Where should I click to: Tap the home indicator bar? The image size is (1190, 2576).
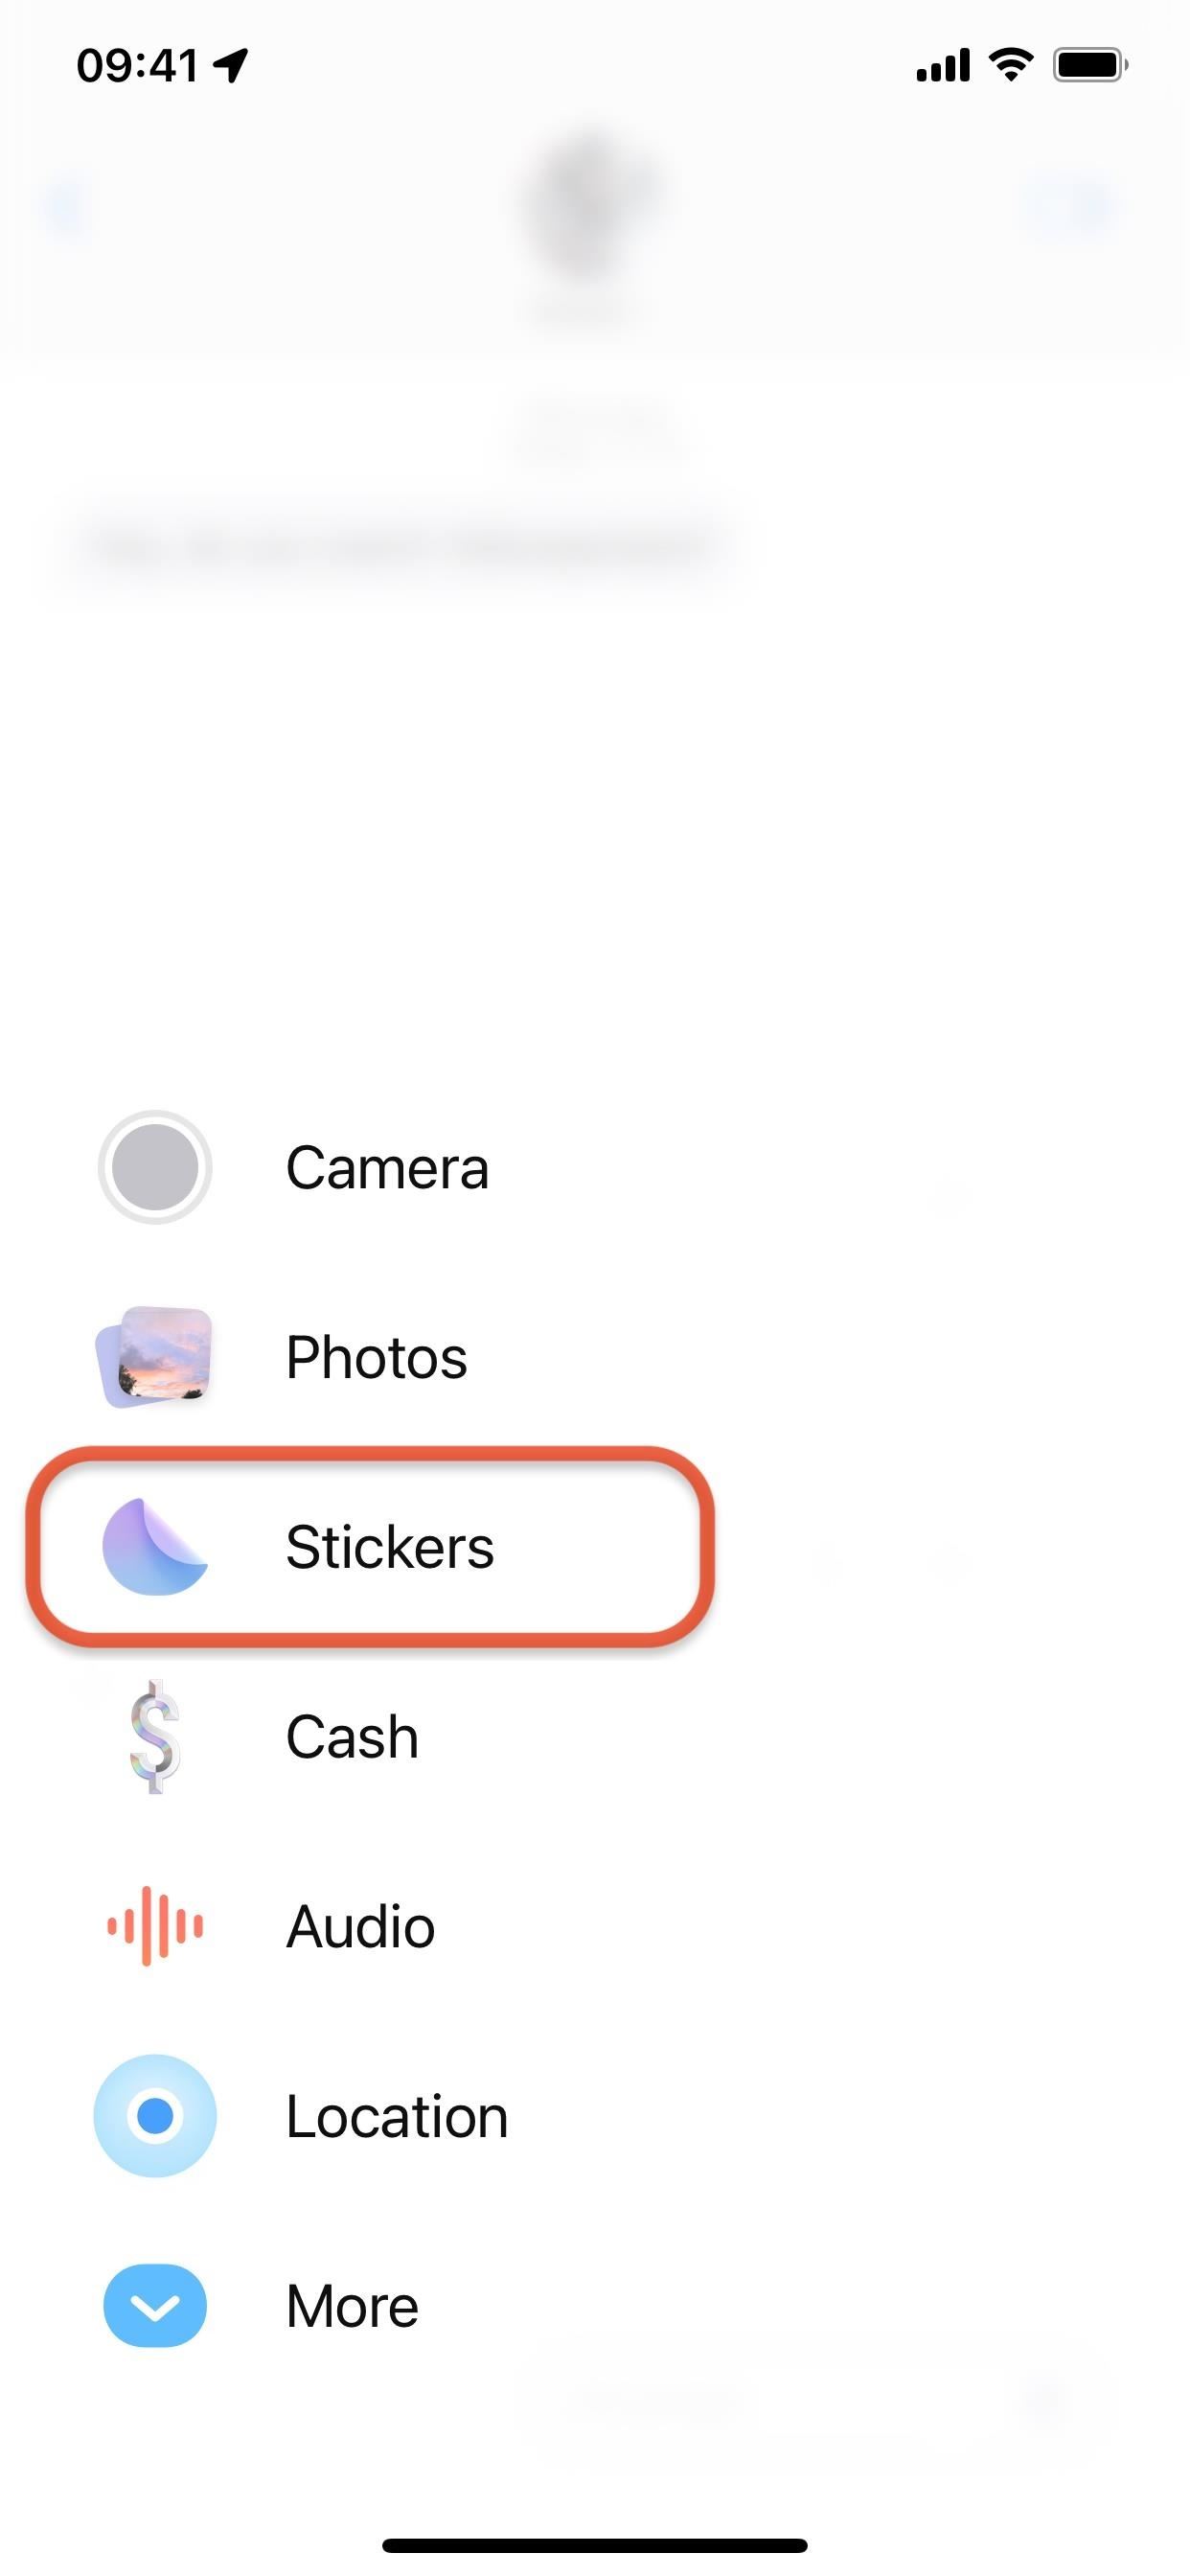pyautogui.click(x=595, y=2545)
